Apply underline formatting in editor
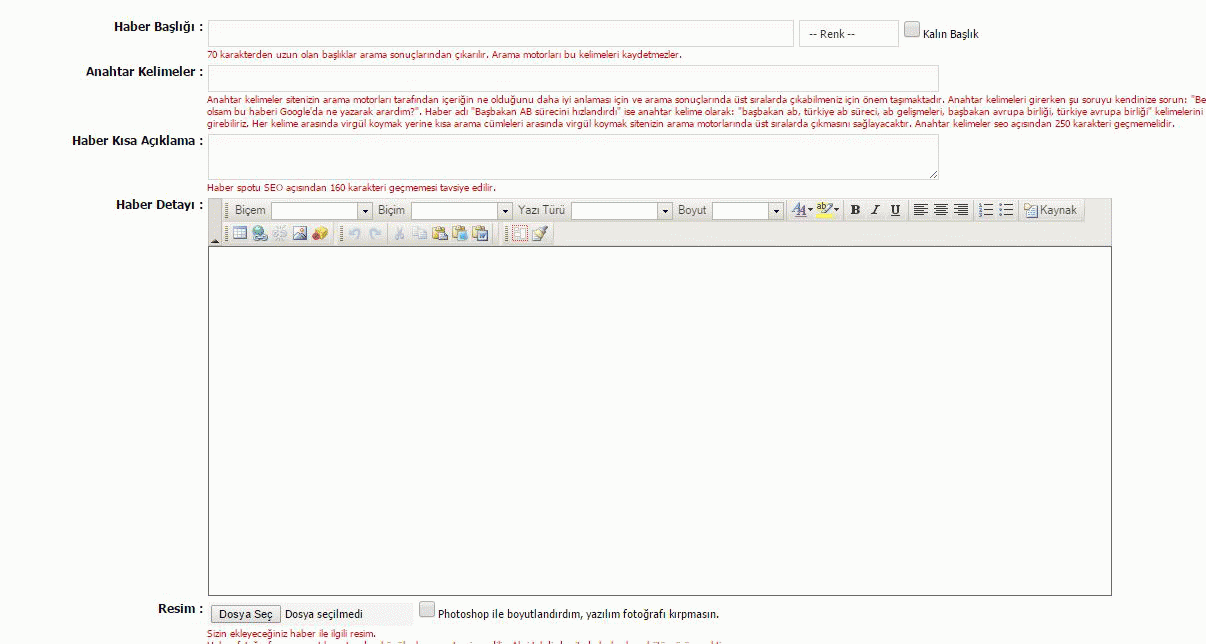 [x=895, y=210]
